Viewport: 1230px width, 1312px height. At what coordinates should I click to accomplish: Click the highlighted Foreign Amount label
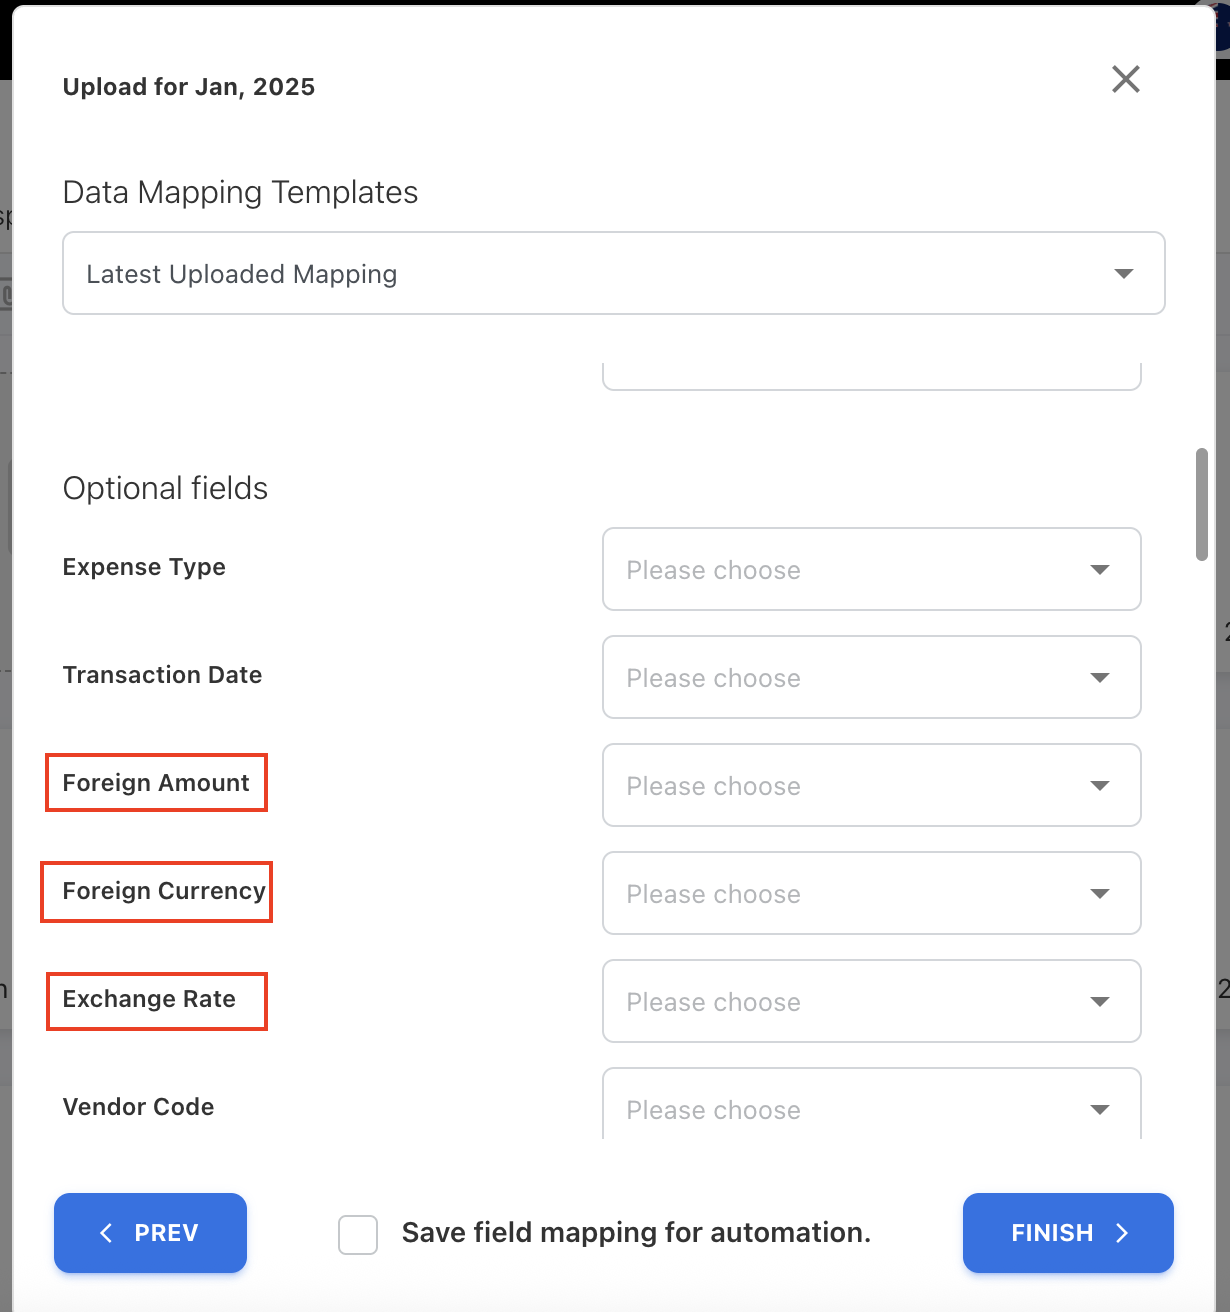click(x=156, y=783)
